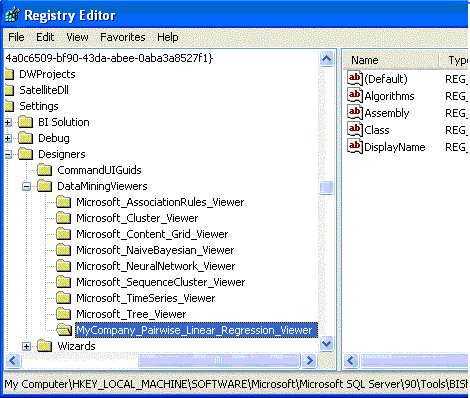Open the Favorites menu
Image resolution: width=470 pixels, height=398 pixels.
click(x=123, y=37)
